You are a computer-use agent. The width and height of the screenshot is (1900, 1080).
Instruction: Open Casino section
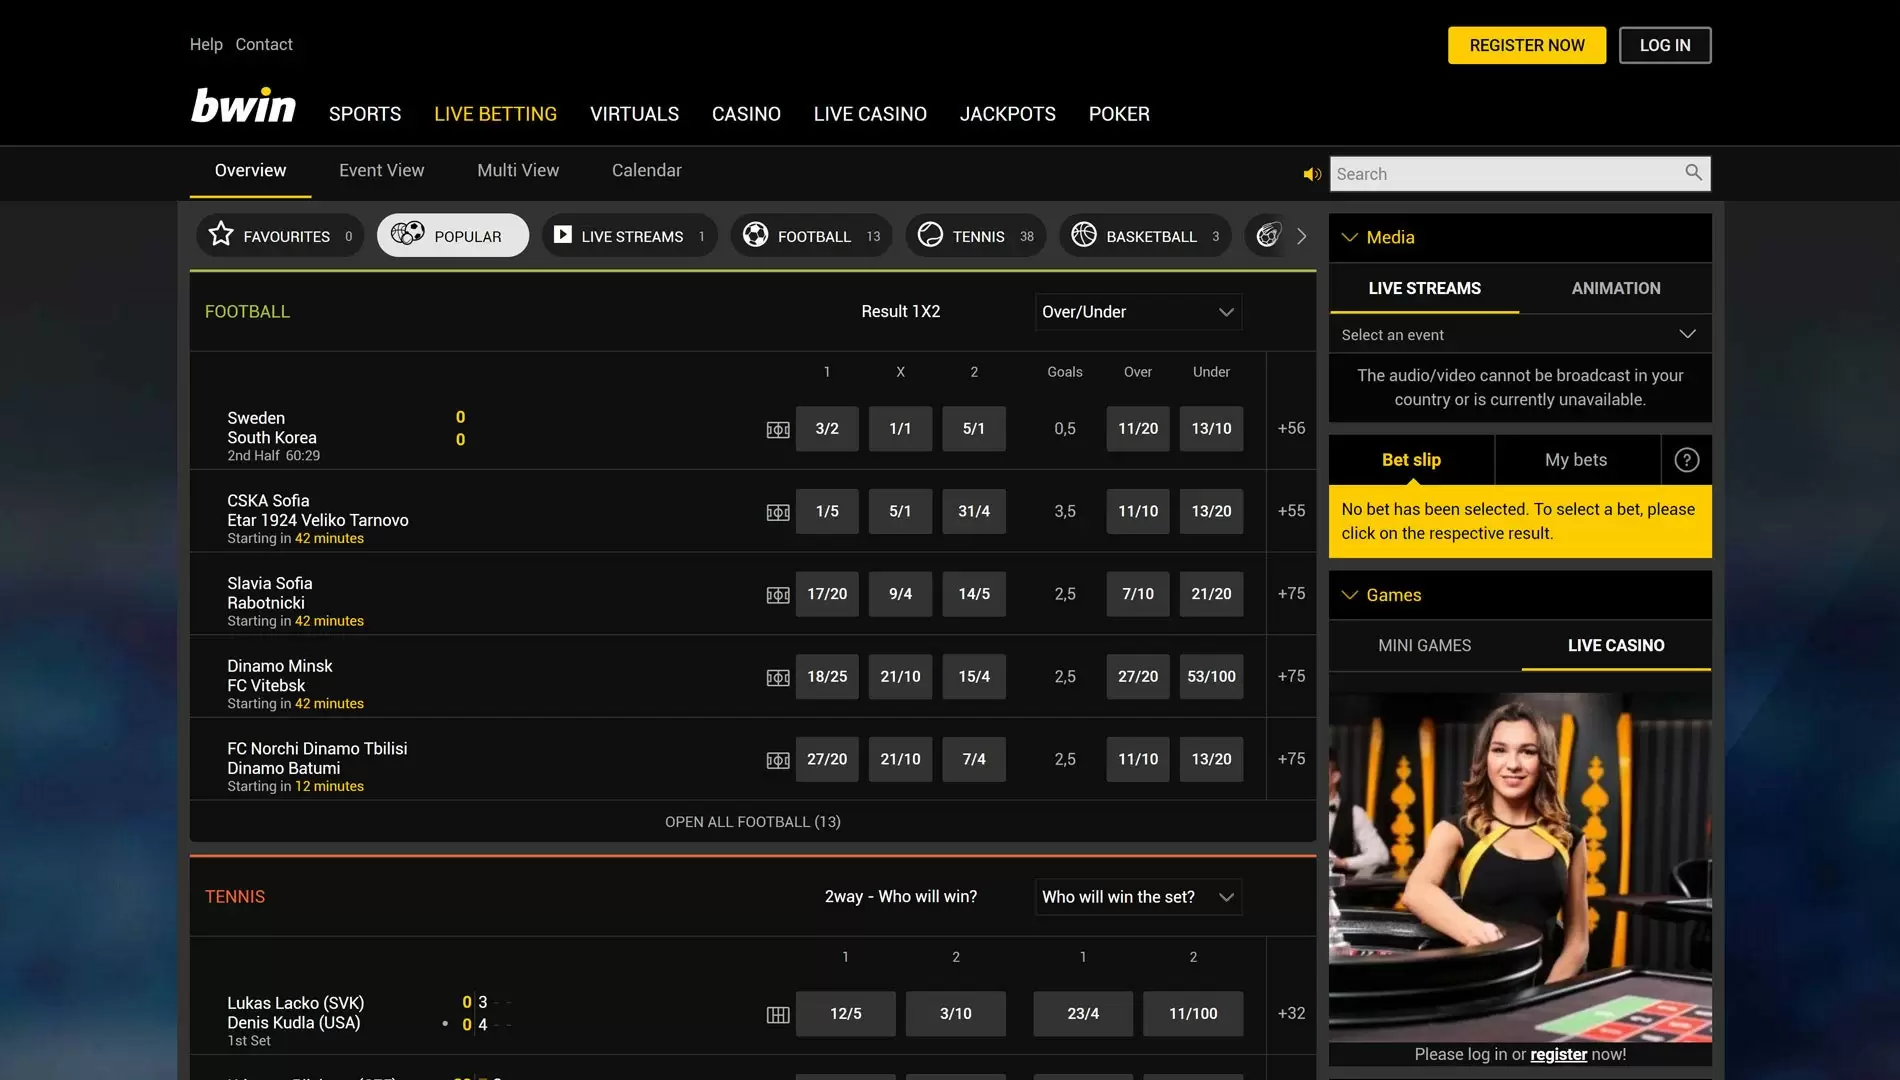746,114
